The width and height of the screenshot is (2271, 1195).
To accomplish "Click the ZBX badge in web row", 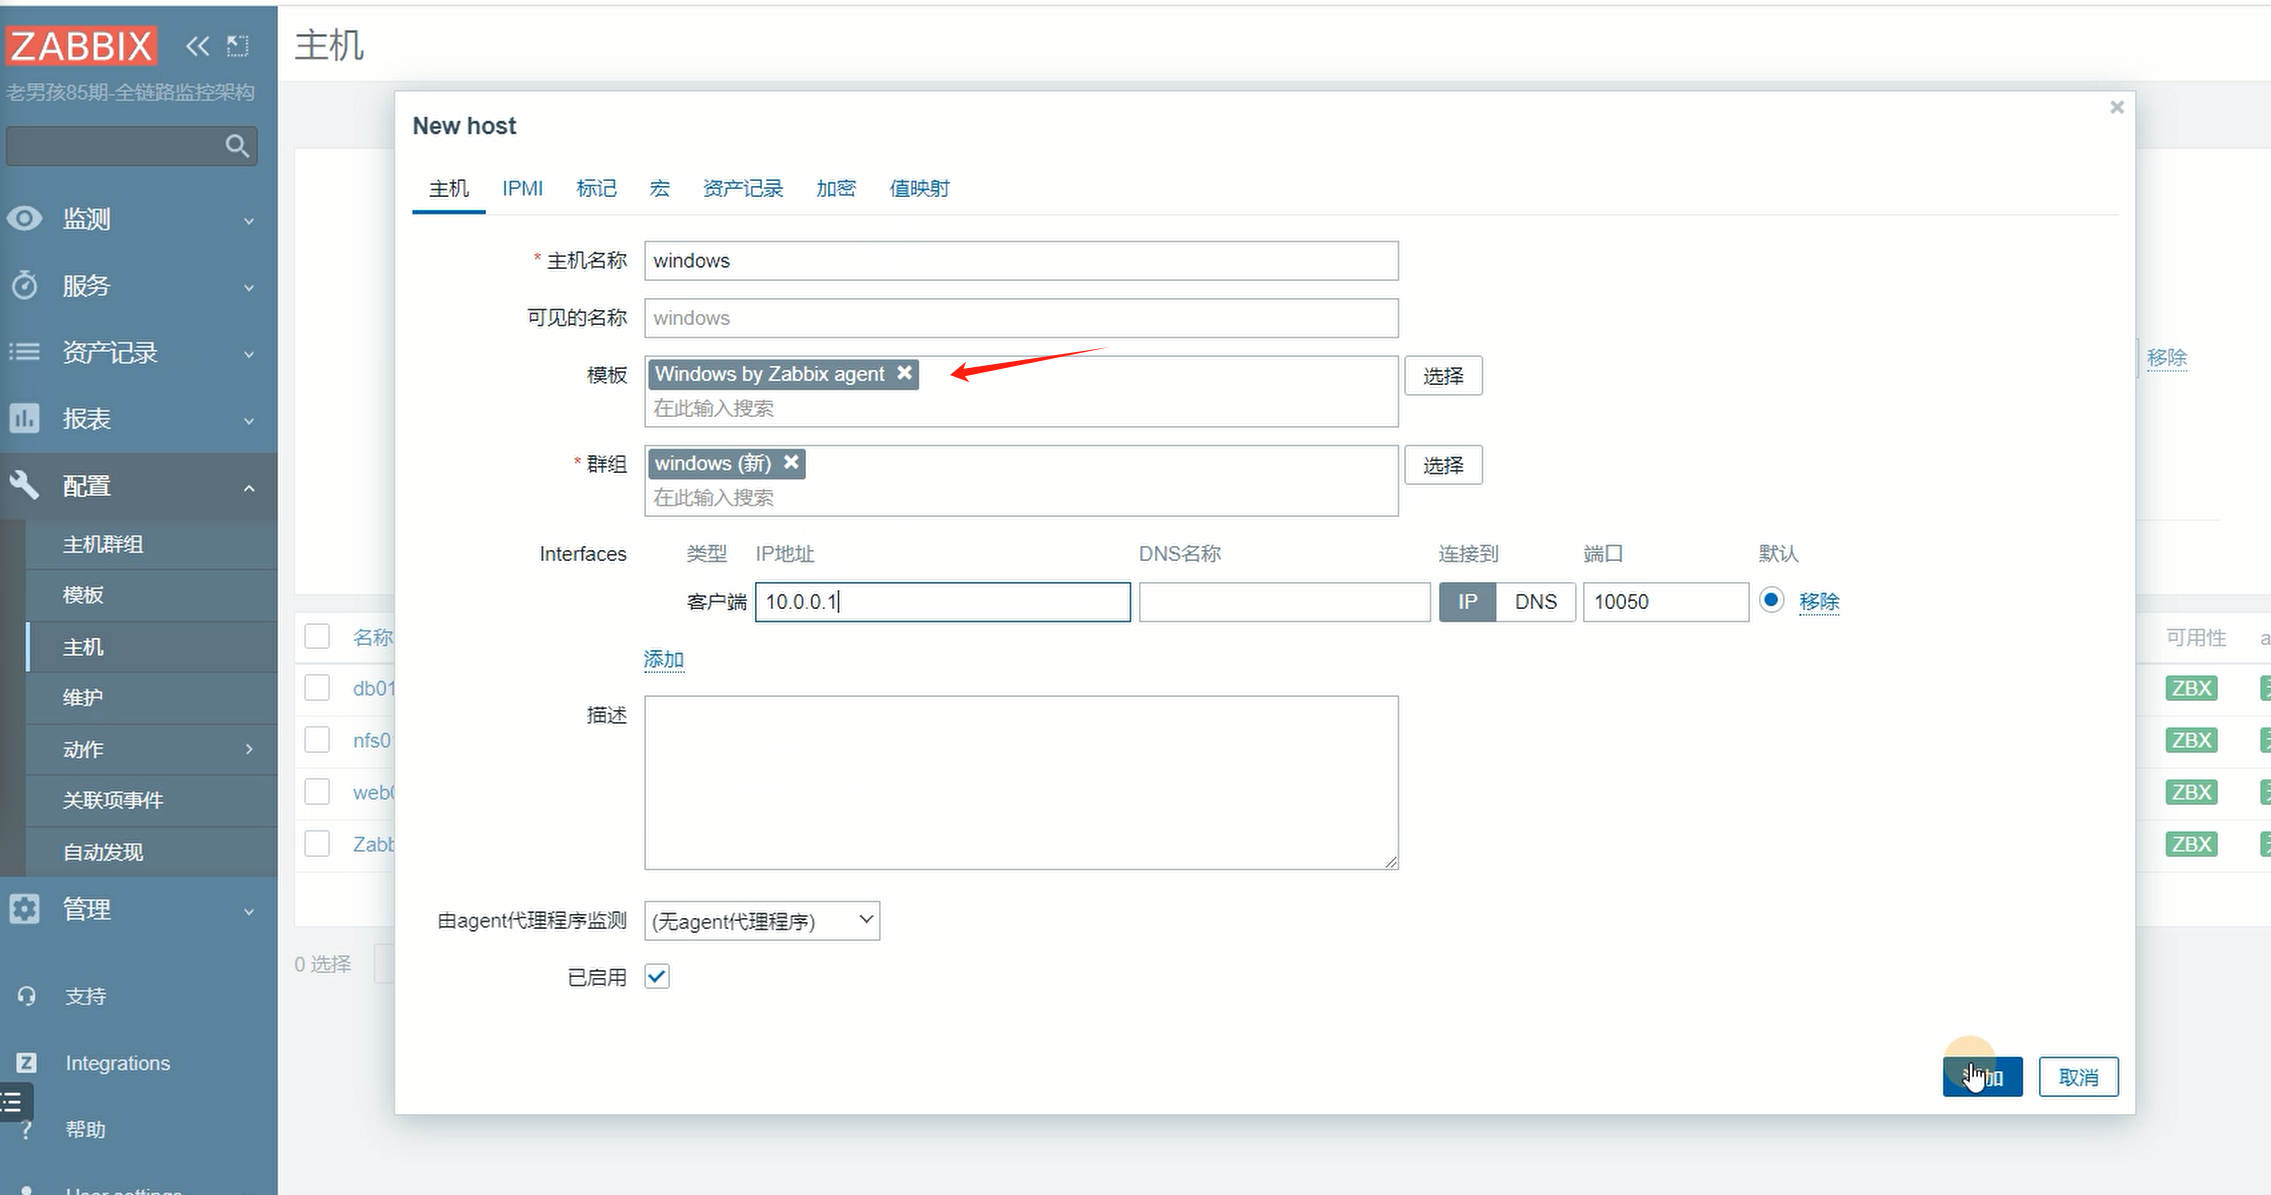I will click(2191, 792).
